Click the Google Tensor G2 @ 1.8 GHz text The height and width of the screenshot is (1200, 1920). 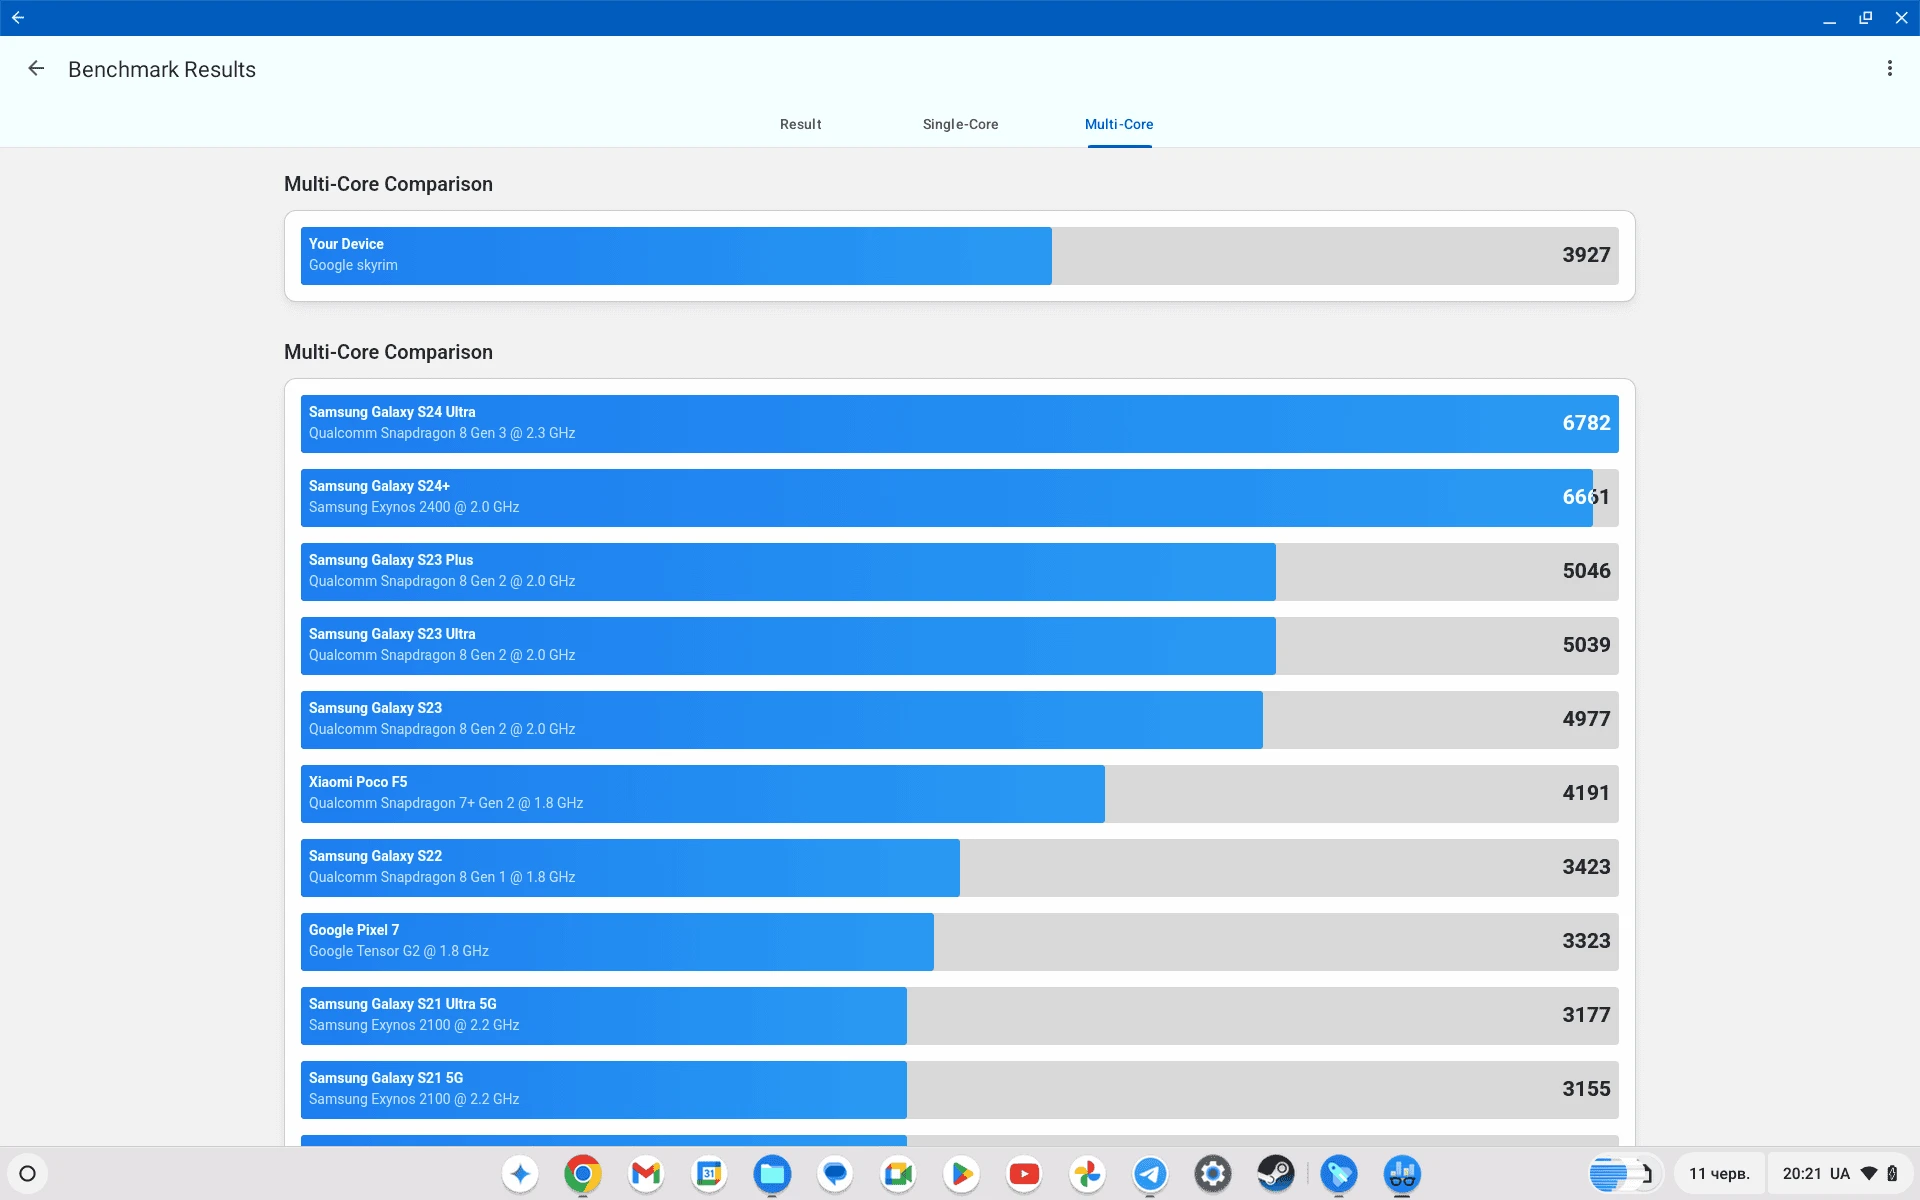point(399,951)
